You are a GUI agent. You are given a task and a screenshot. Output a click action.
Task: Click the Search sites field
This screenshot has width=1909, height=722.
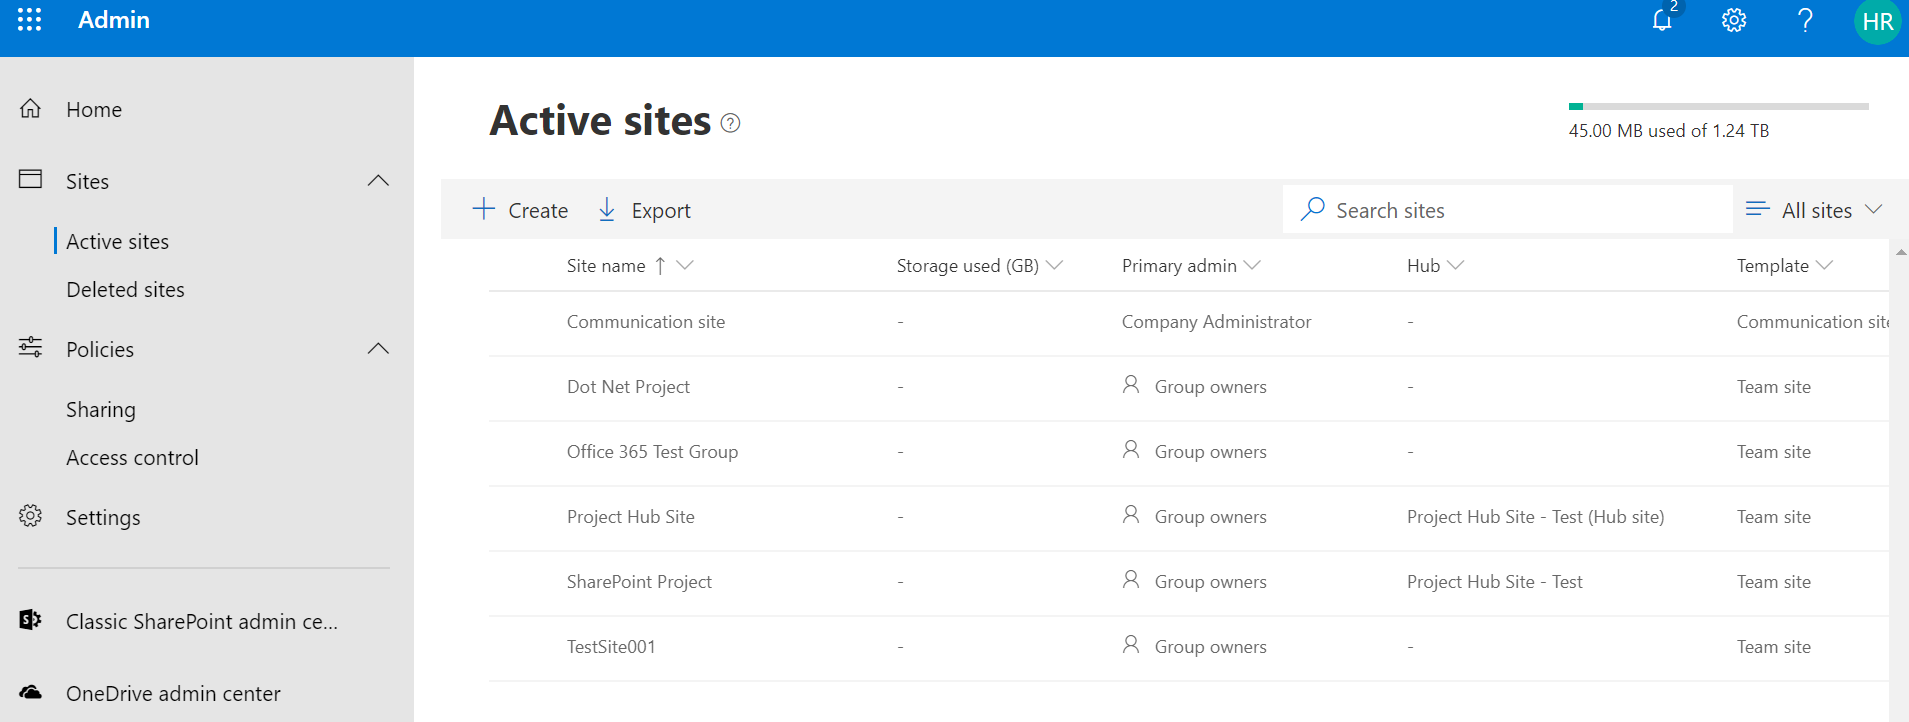(x=1507, y=210)
